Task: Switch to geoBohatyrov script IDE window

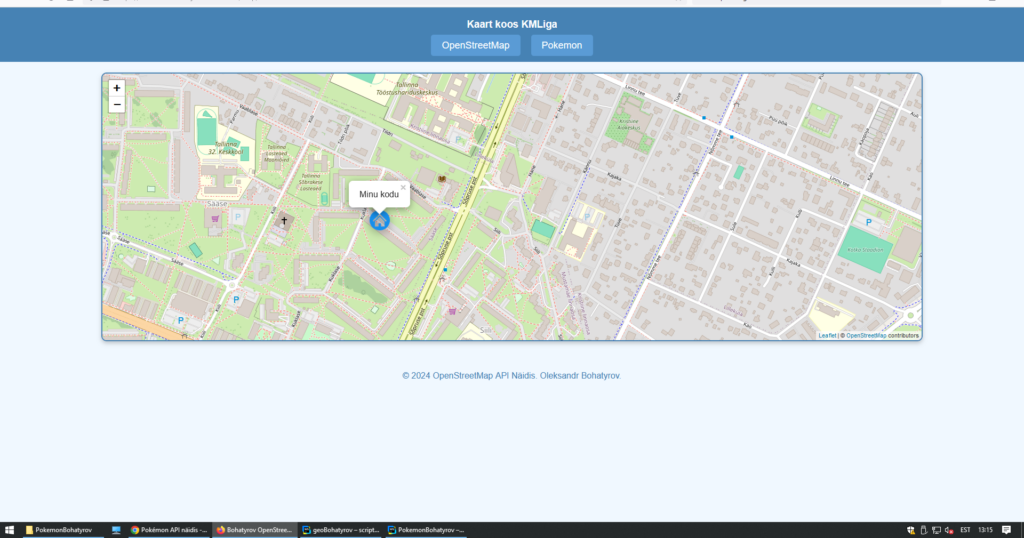Action: [340, 530]
